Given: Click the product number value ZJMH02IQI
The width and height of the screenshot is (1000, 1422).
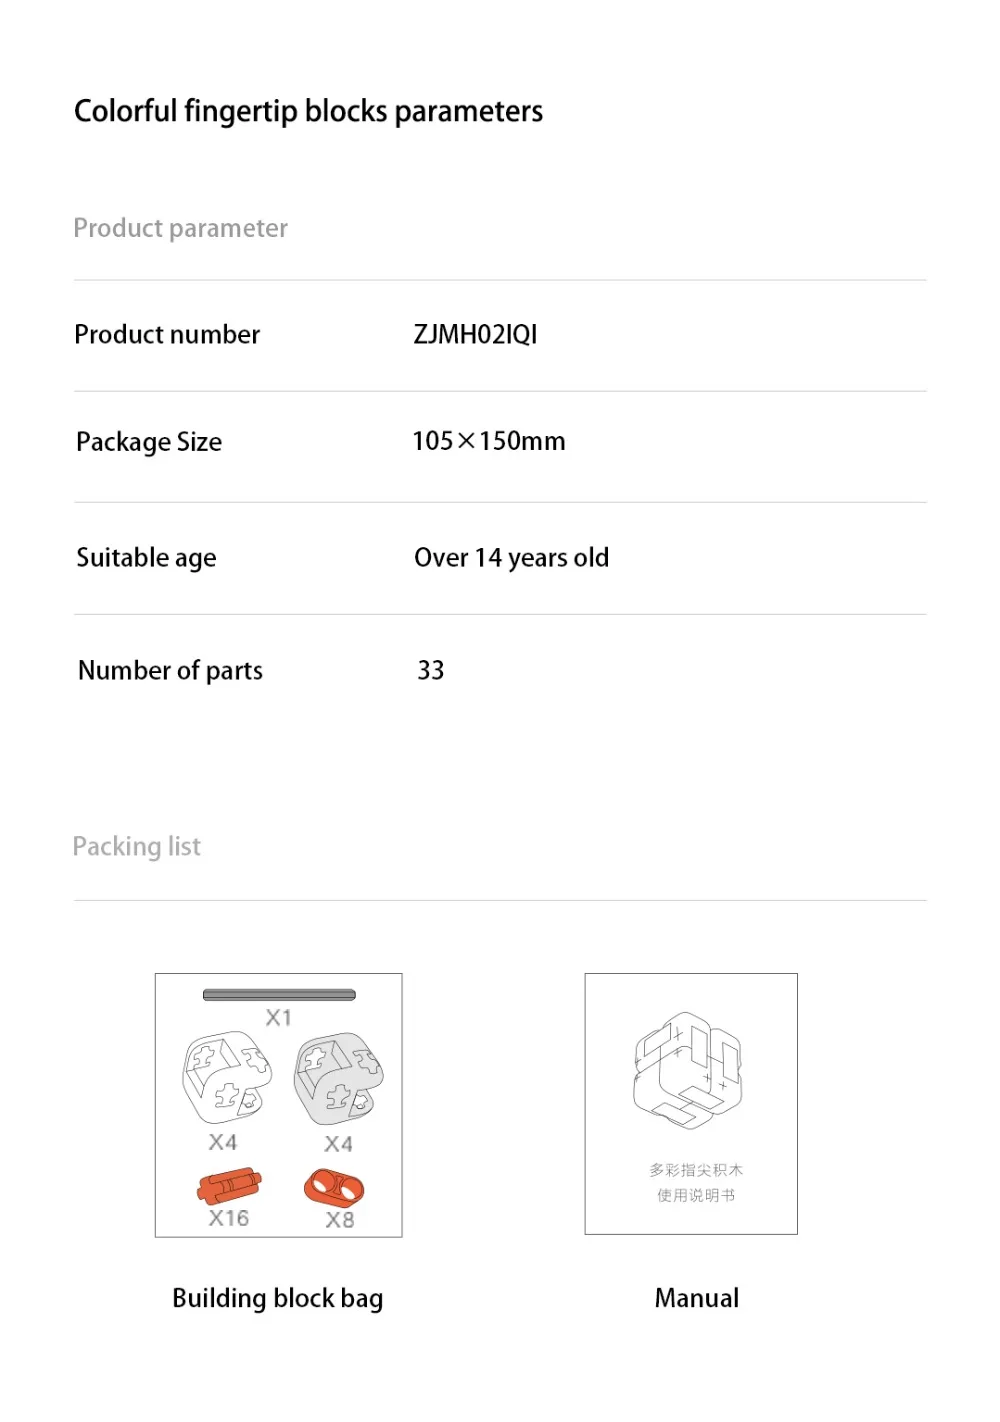Looking at the screenshot, I should click(x=475, y=334).
